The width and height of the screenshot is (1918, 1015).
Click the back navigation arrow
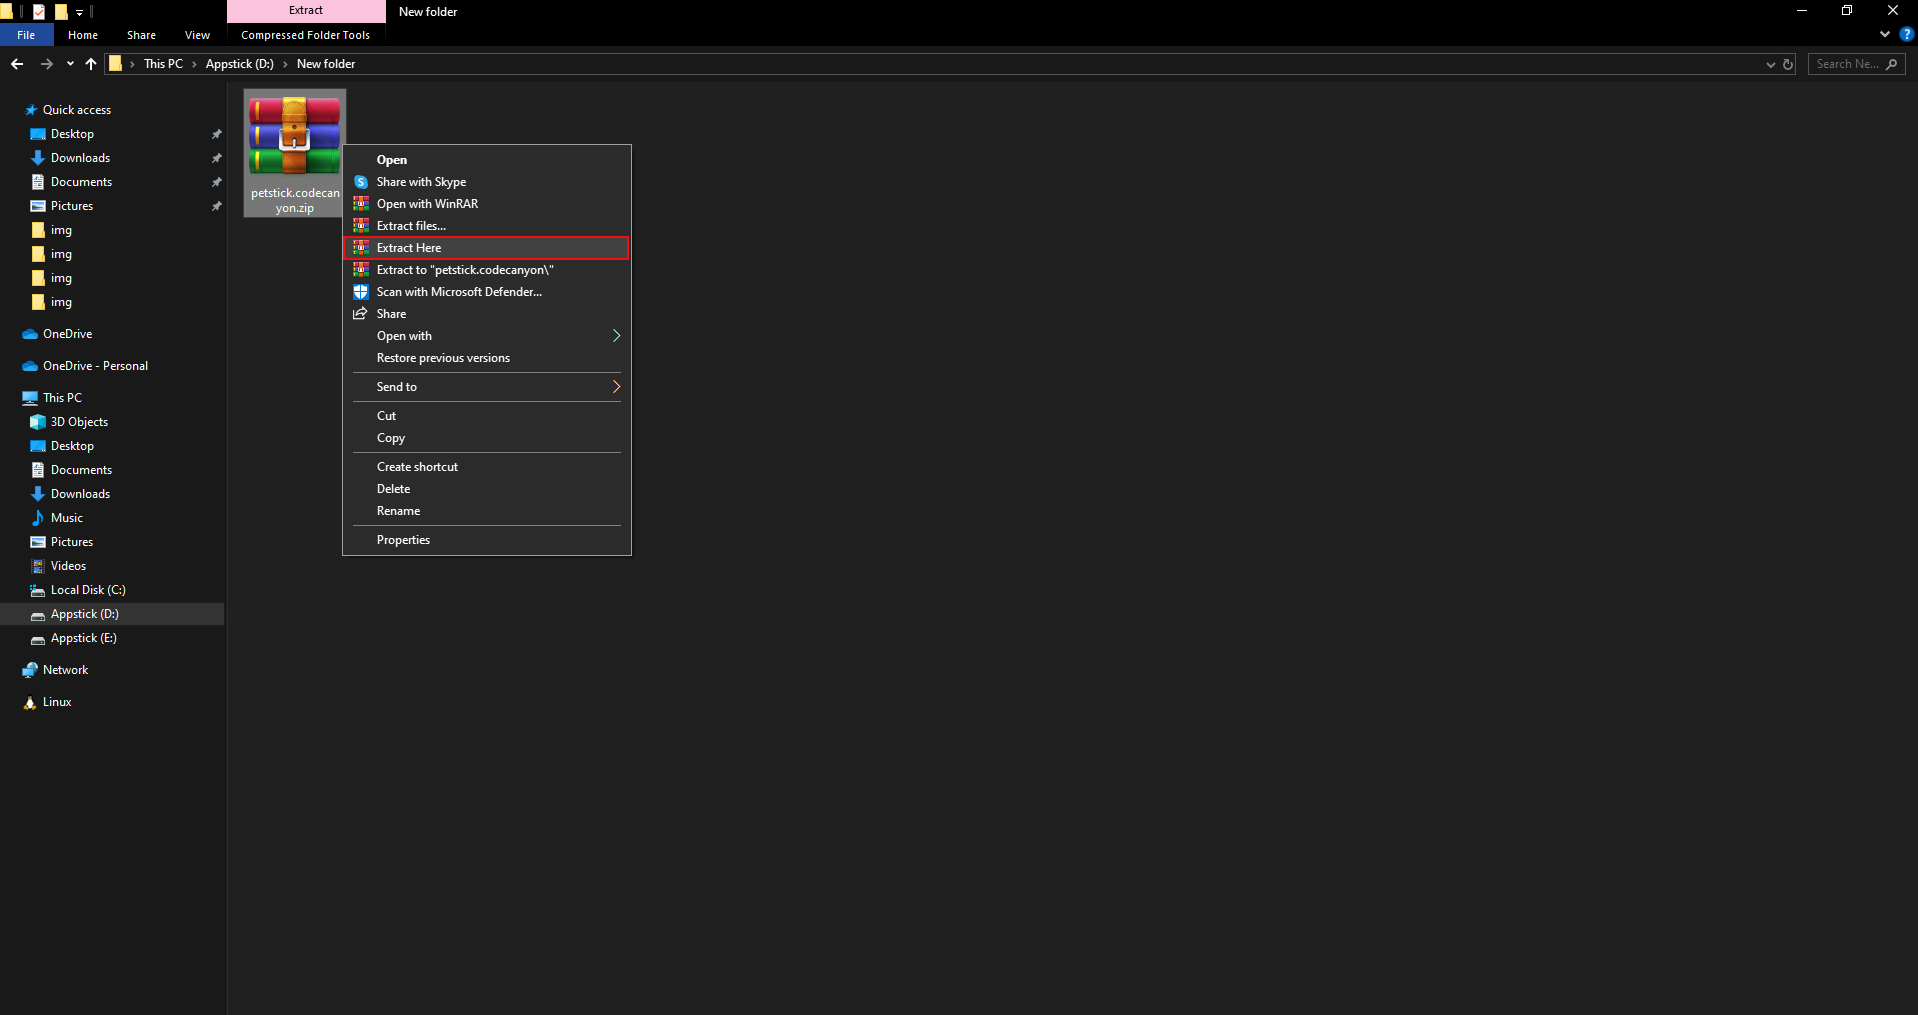pos(17,64)
